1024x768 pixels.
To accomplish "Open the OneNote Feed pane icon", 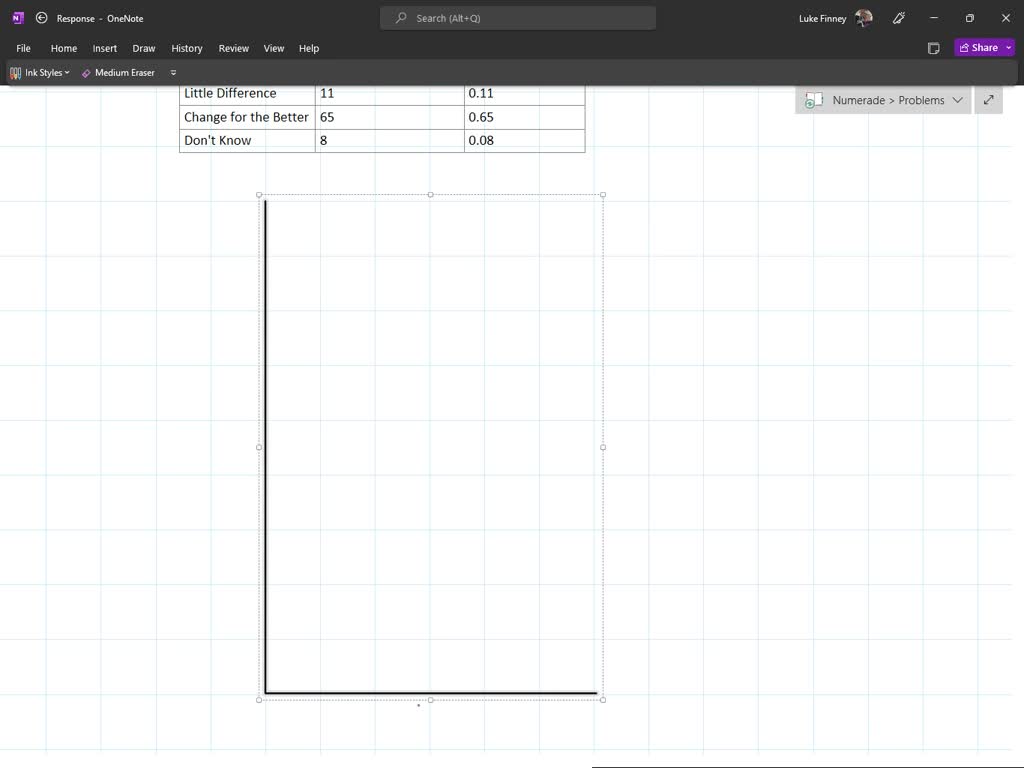I will click(933, 47).
